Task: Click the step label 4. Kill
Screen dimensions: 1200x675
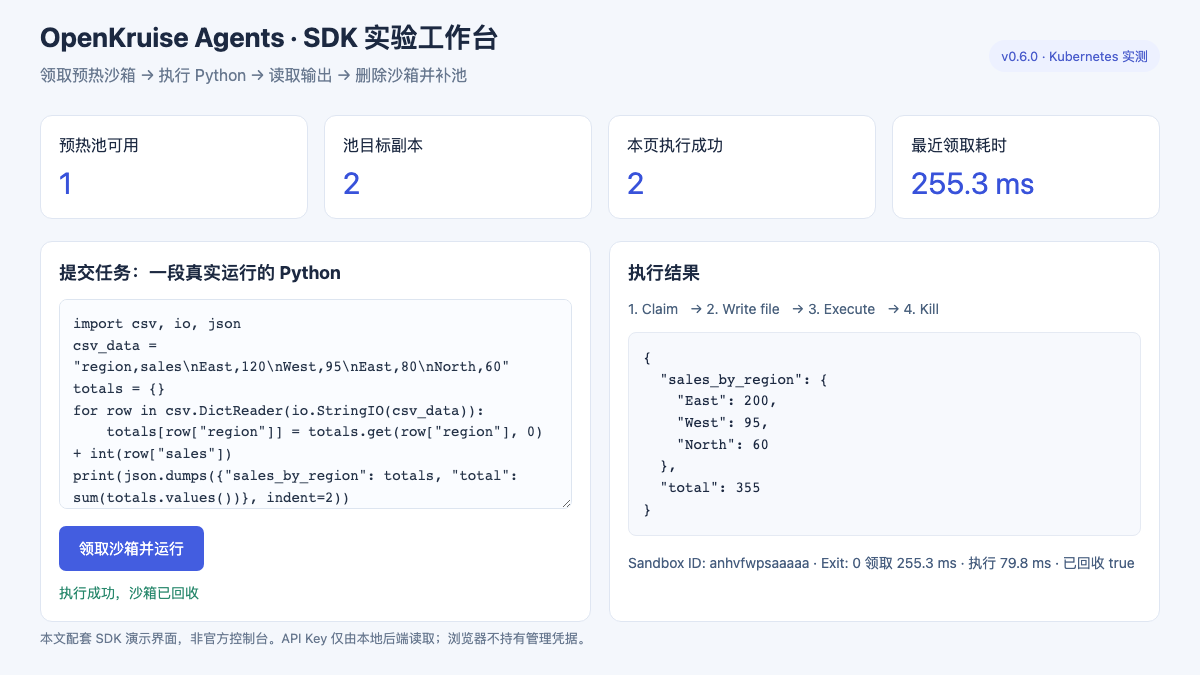Action: [921, 309]
